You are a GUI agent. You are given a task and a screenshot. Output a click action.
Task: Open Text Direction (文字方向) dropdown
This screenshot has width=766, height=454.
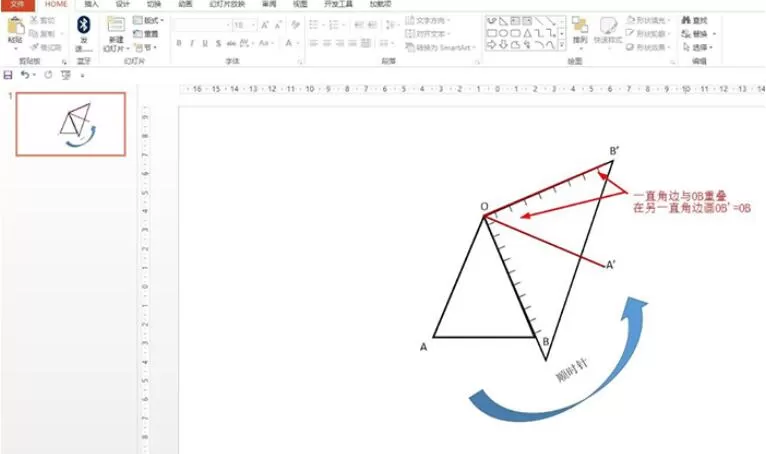pos(427,21)
